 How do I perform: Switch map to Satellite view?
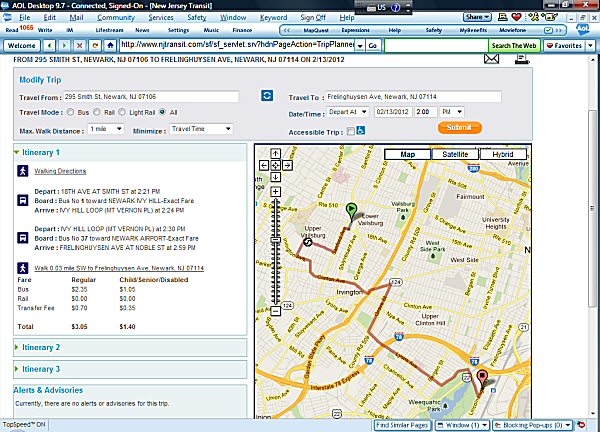[x=455, y=154]
